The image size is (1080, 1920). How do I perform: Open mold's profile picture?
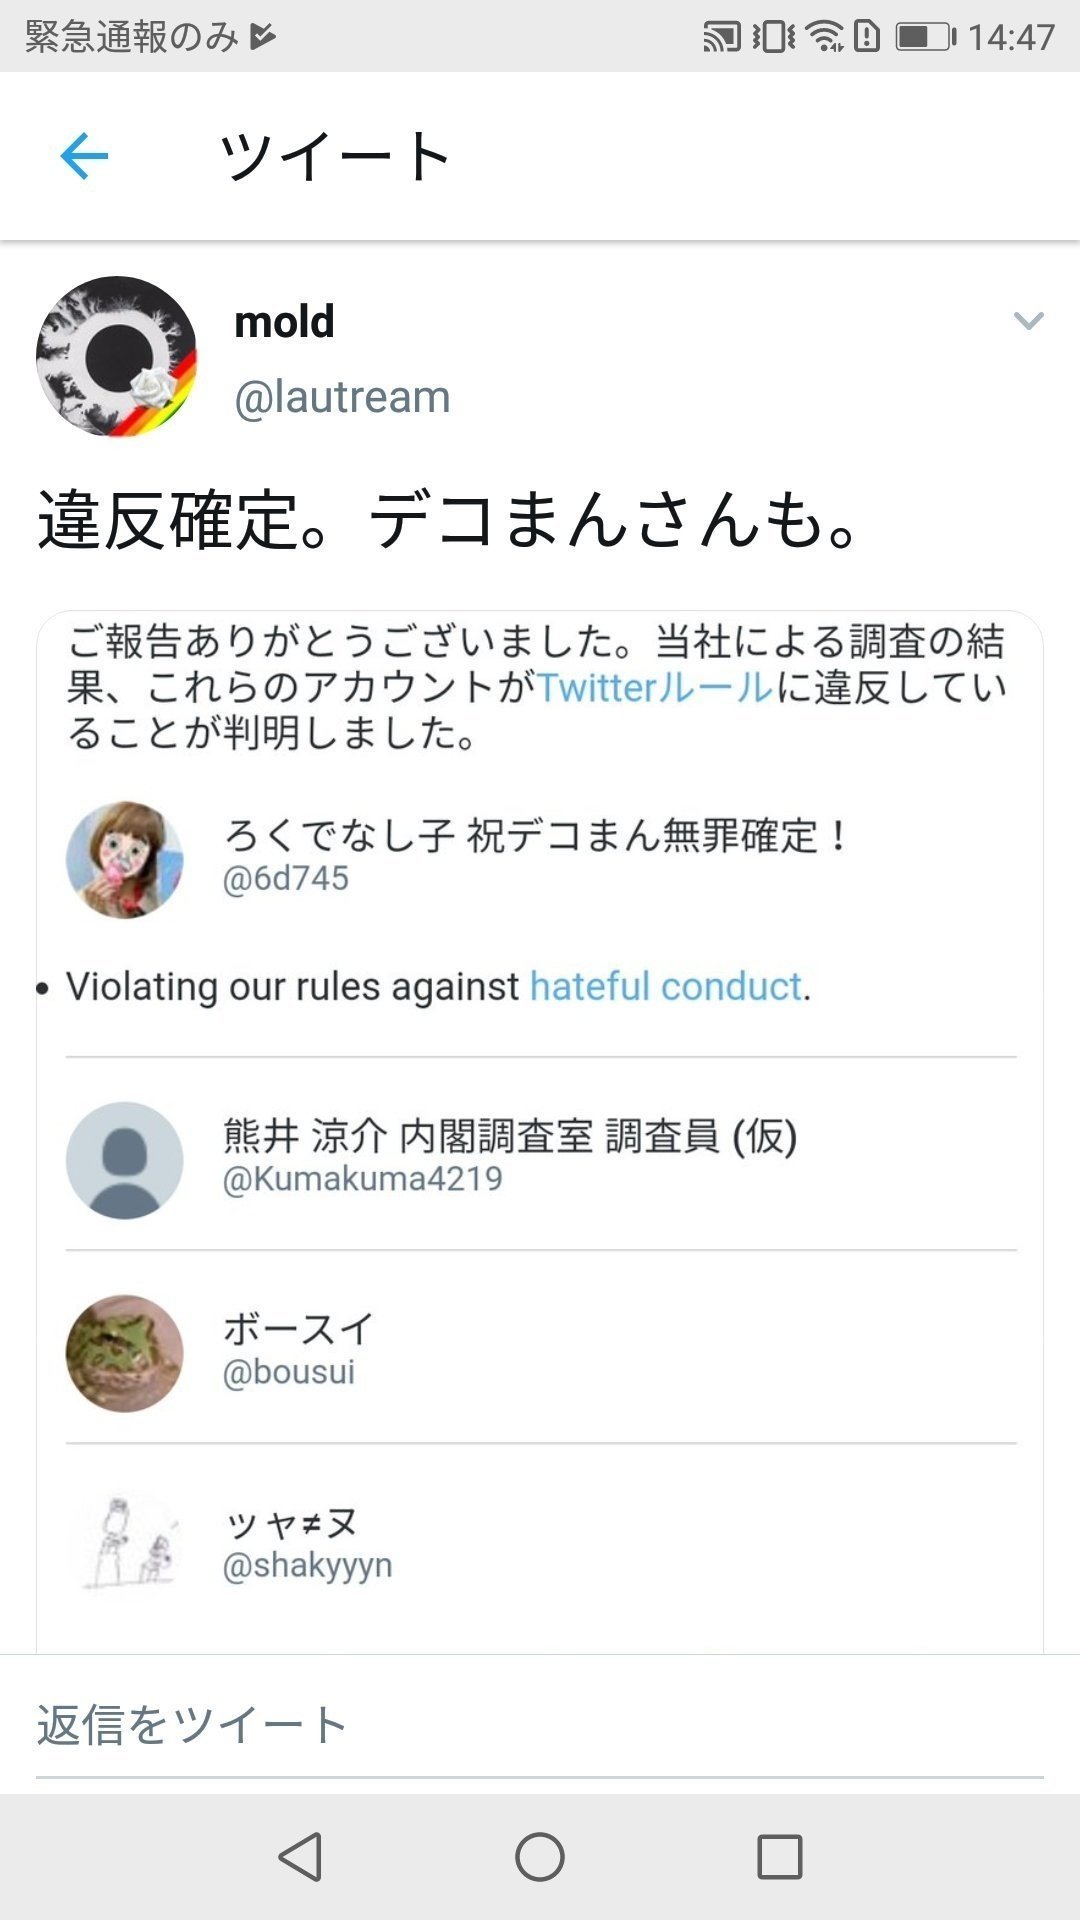coord(116,357)
